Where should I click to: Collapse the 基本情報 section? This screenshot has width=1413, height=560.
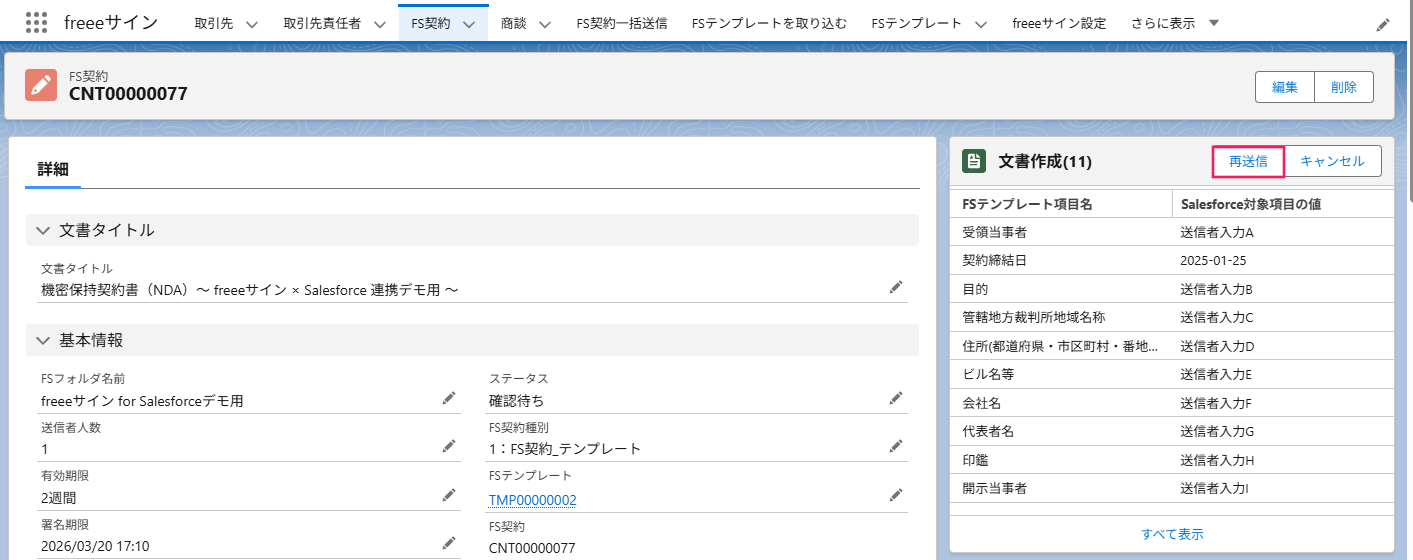click(43, 340)
